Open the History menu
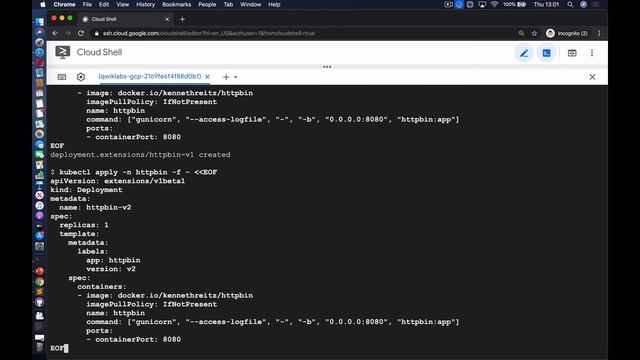This screenshot has width=640, height=360. [145, 4]
